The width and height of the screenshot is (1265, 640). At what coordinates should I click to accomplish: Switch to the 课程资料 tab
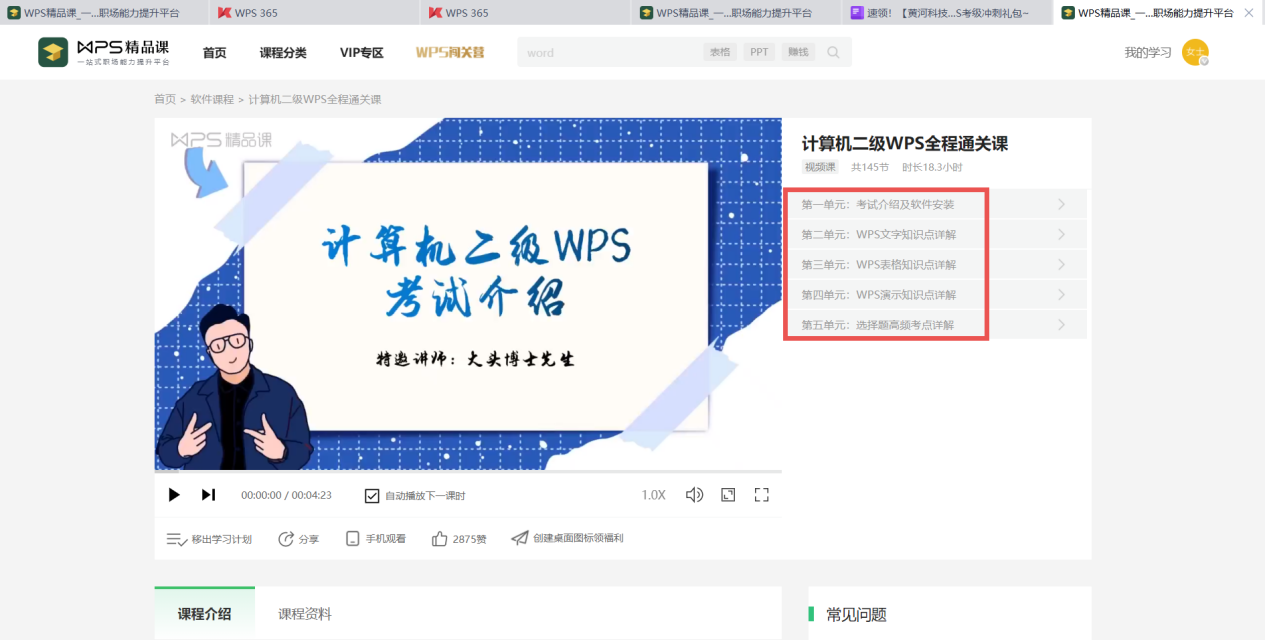coord(305,614)
